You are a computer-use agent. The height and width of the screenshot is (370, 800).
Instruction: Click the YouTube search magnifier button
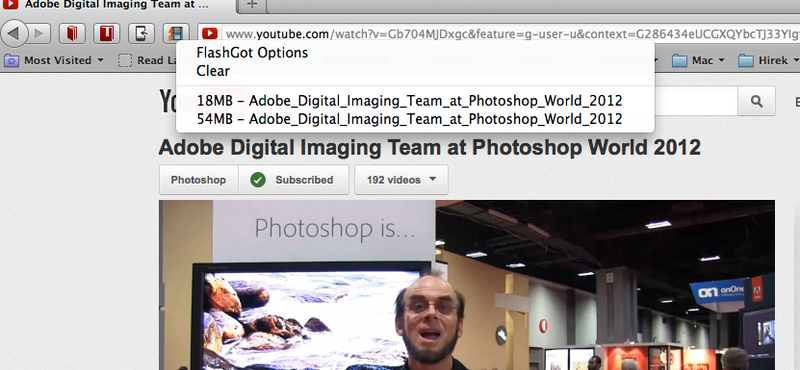[x=757, y=101]
